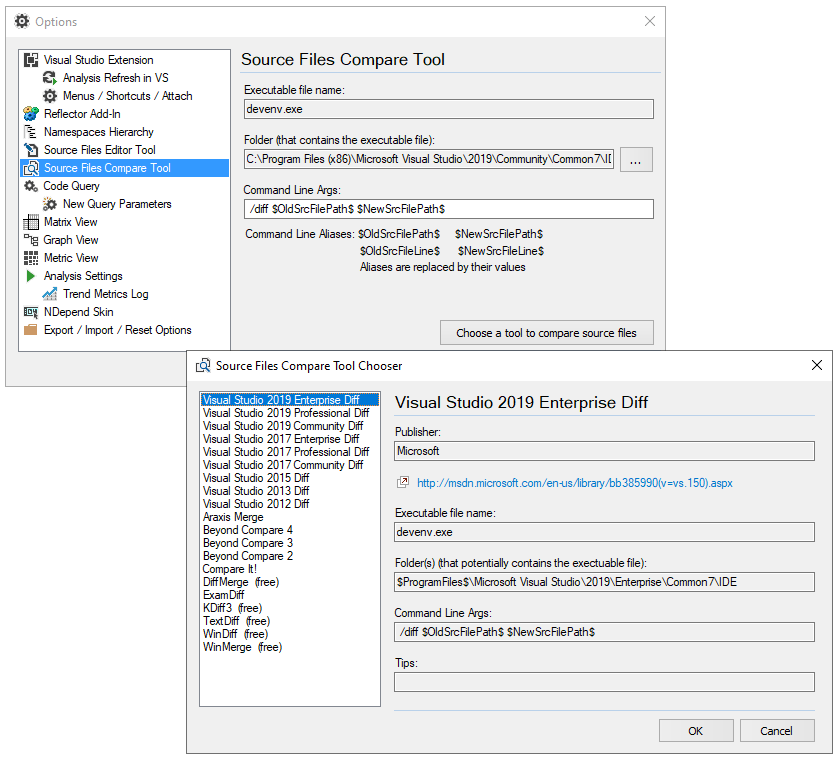Click the Visual Studio Extension icon
Image resolution: width=836 pixels, height=763 pixels.
point(31,60)
